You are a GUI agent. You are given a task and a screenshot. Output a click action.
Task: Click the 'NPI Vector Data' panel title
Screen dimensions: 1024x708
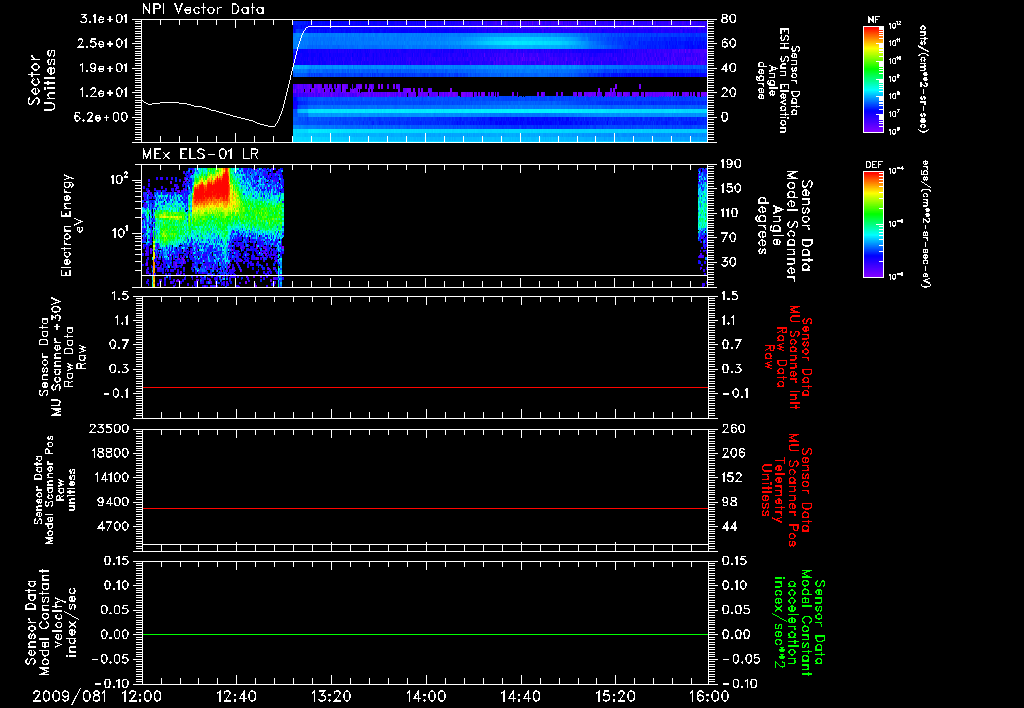click(203, 9)
